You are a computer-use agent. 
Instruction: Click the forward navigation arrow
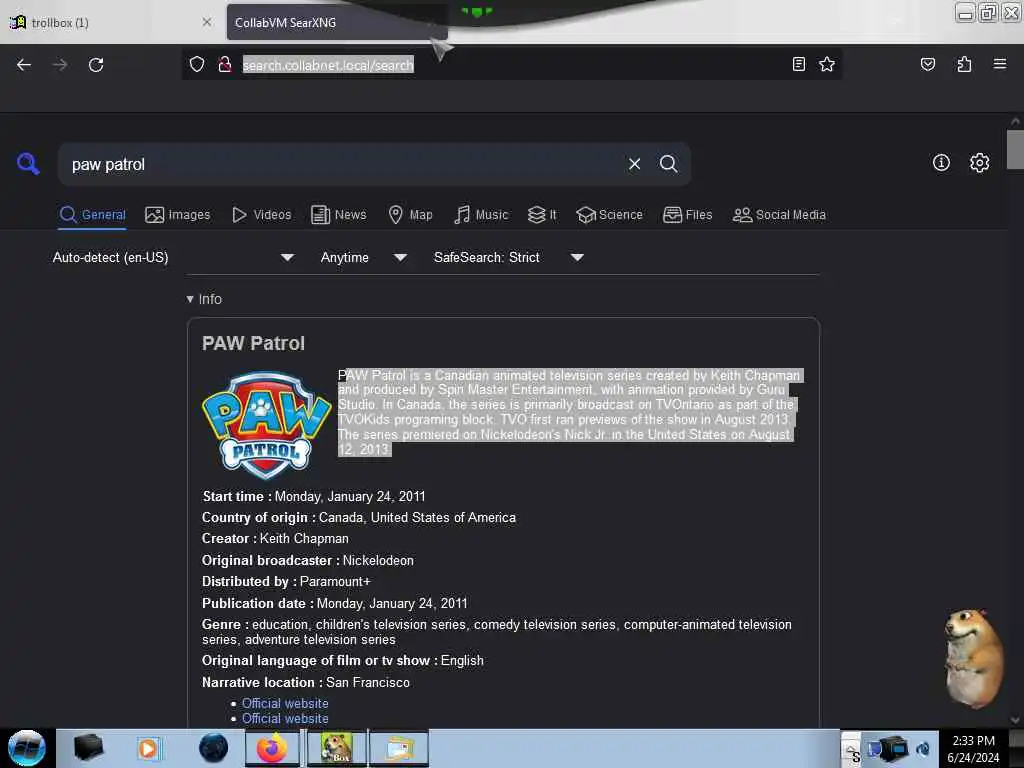coord(60,65)
